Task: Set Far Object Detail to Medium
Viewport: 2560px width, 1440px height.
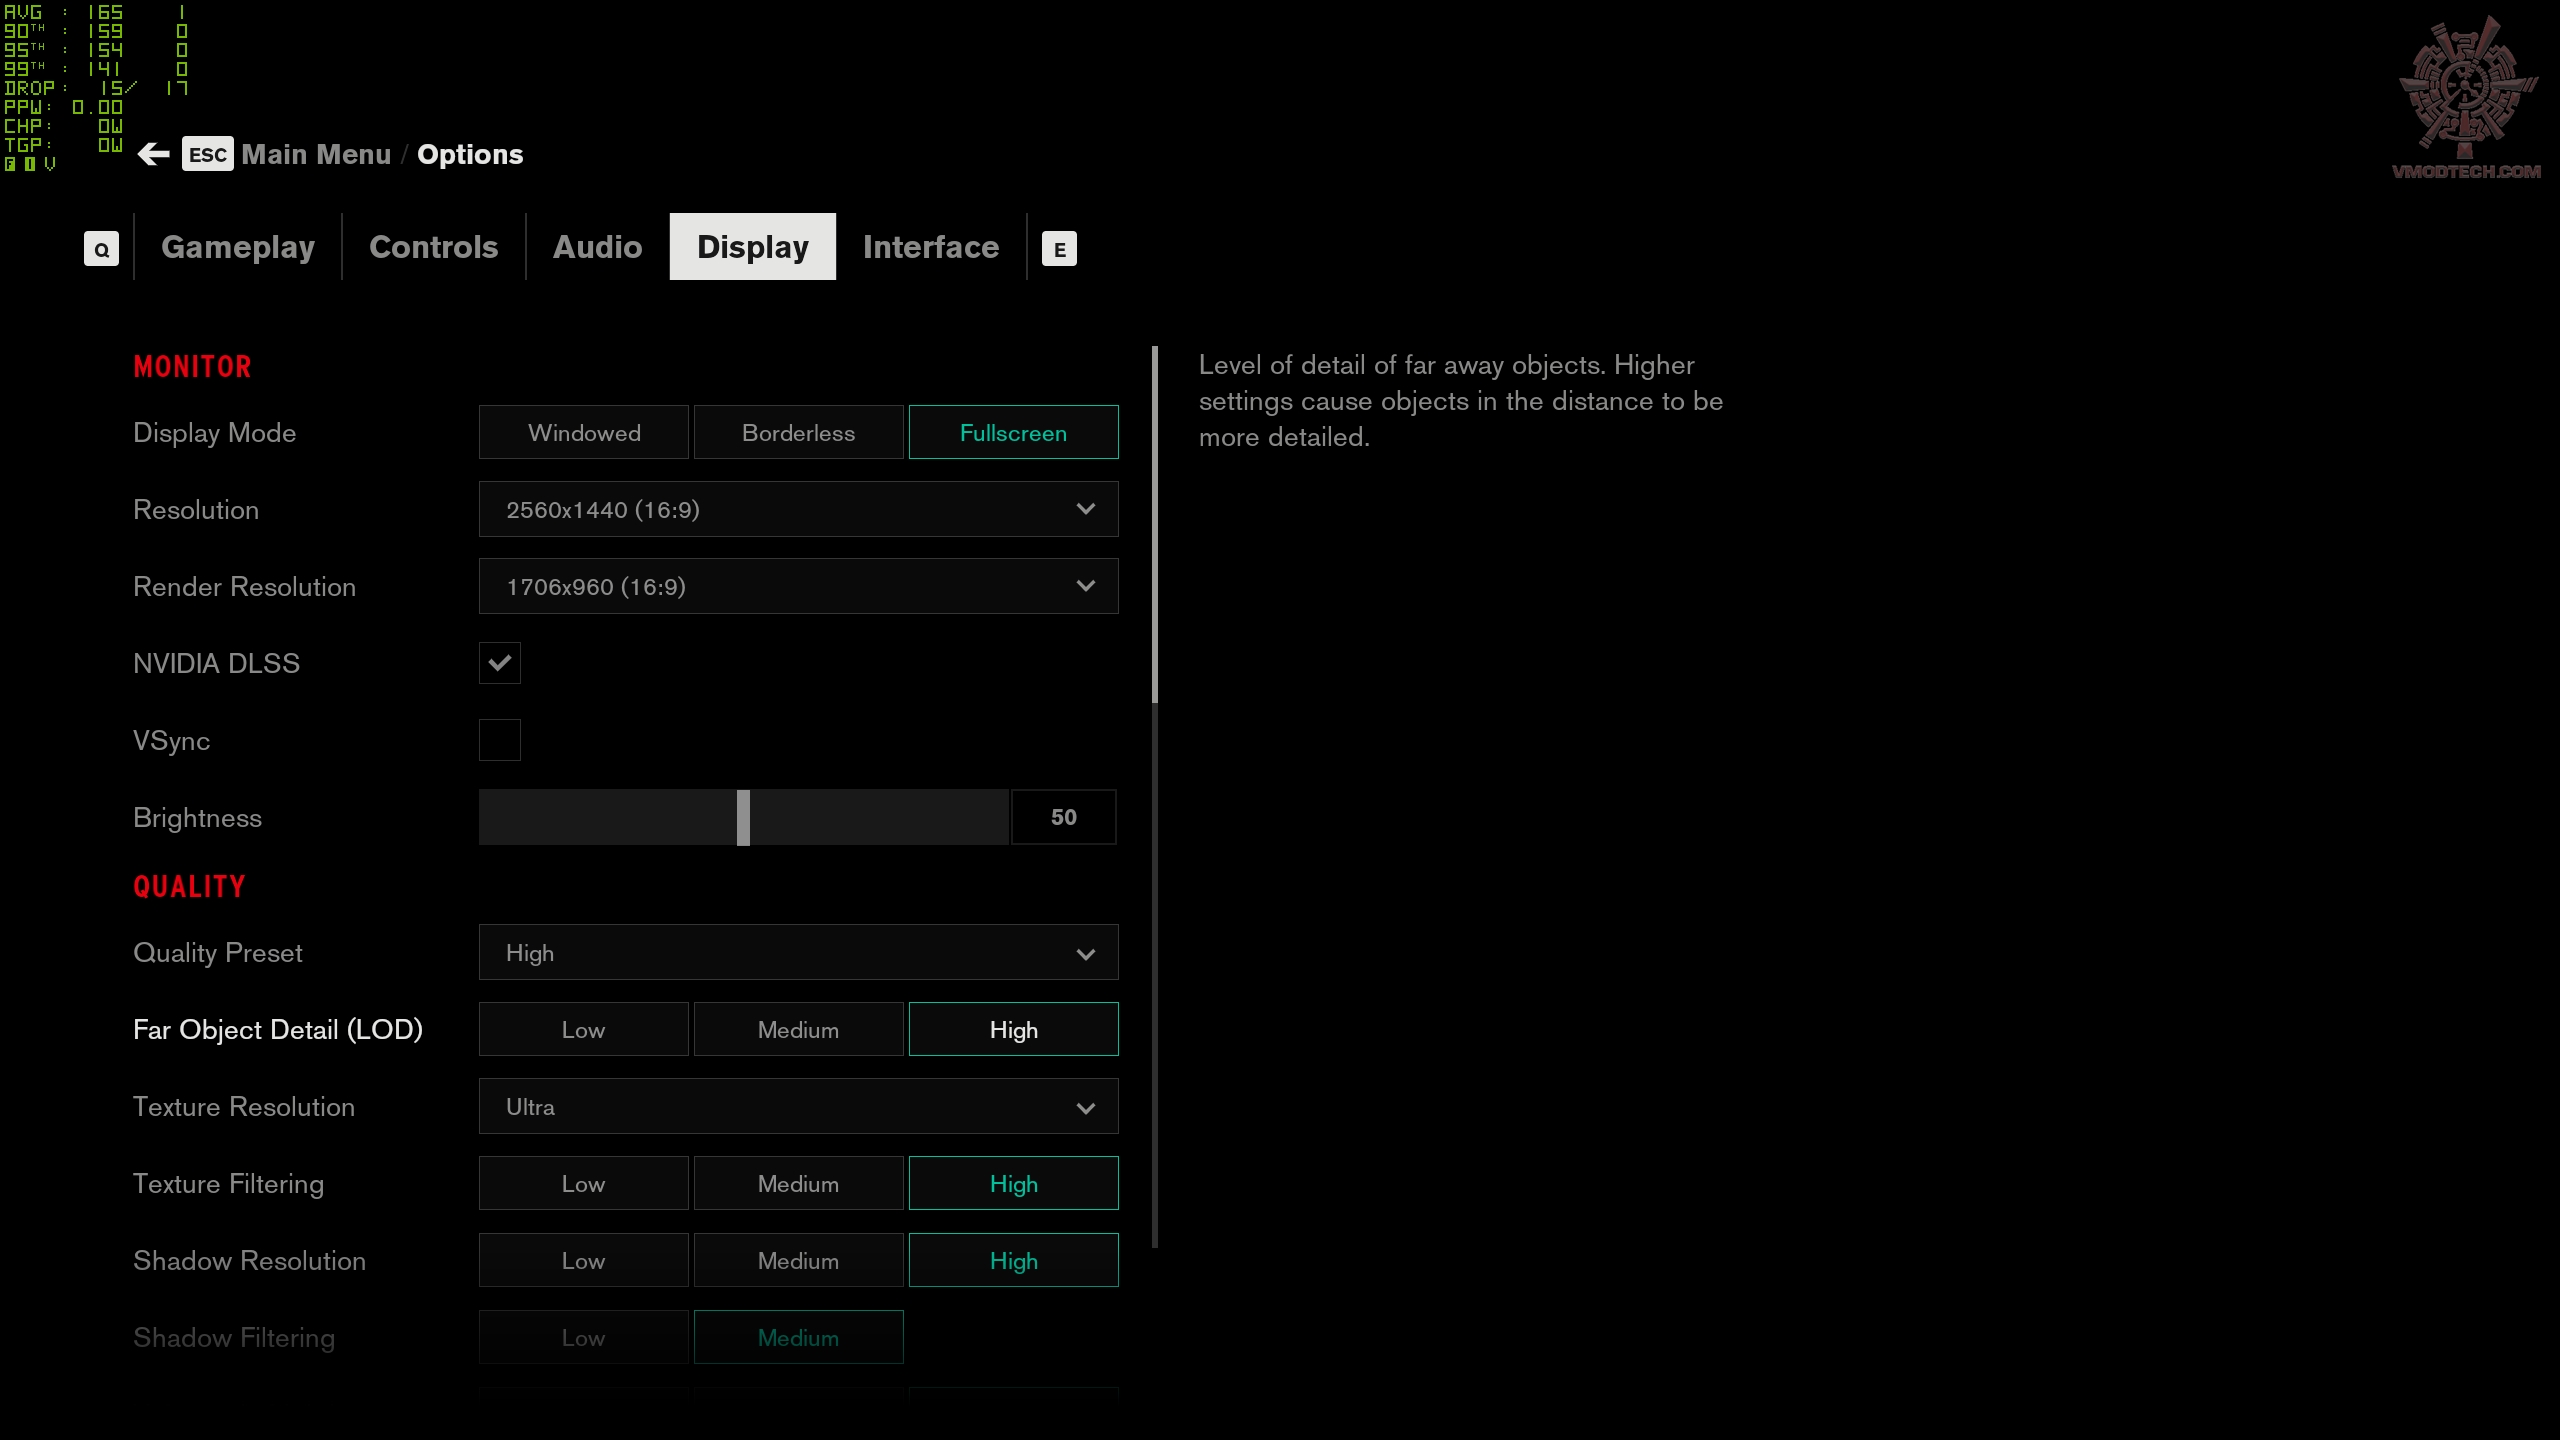Action: (x=798, y=1030)
